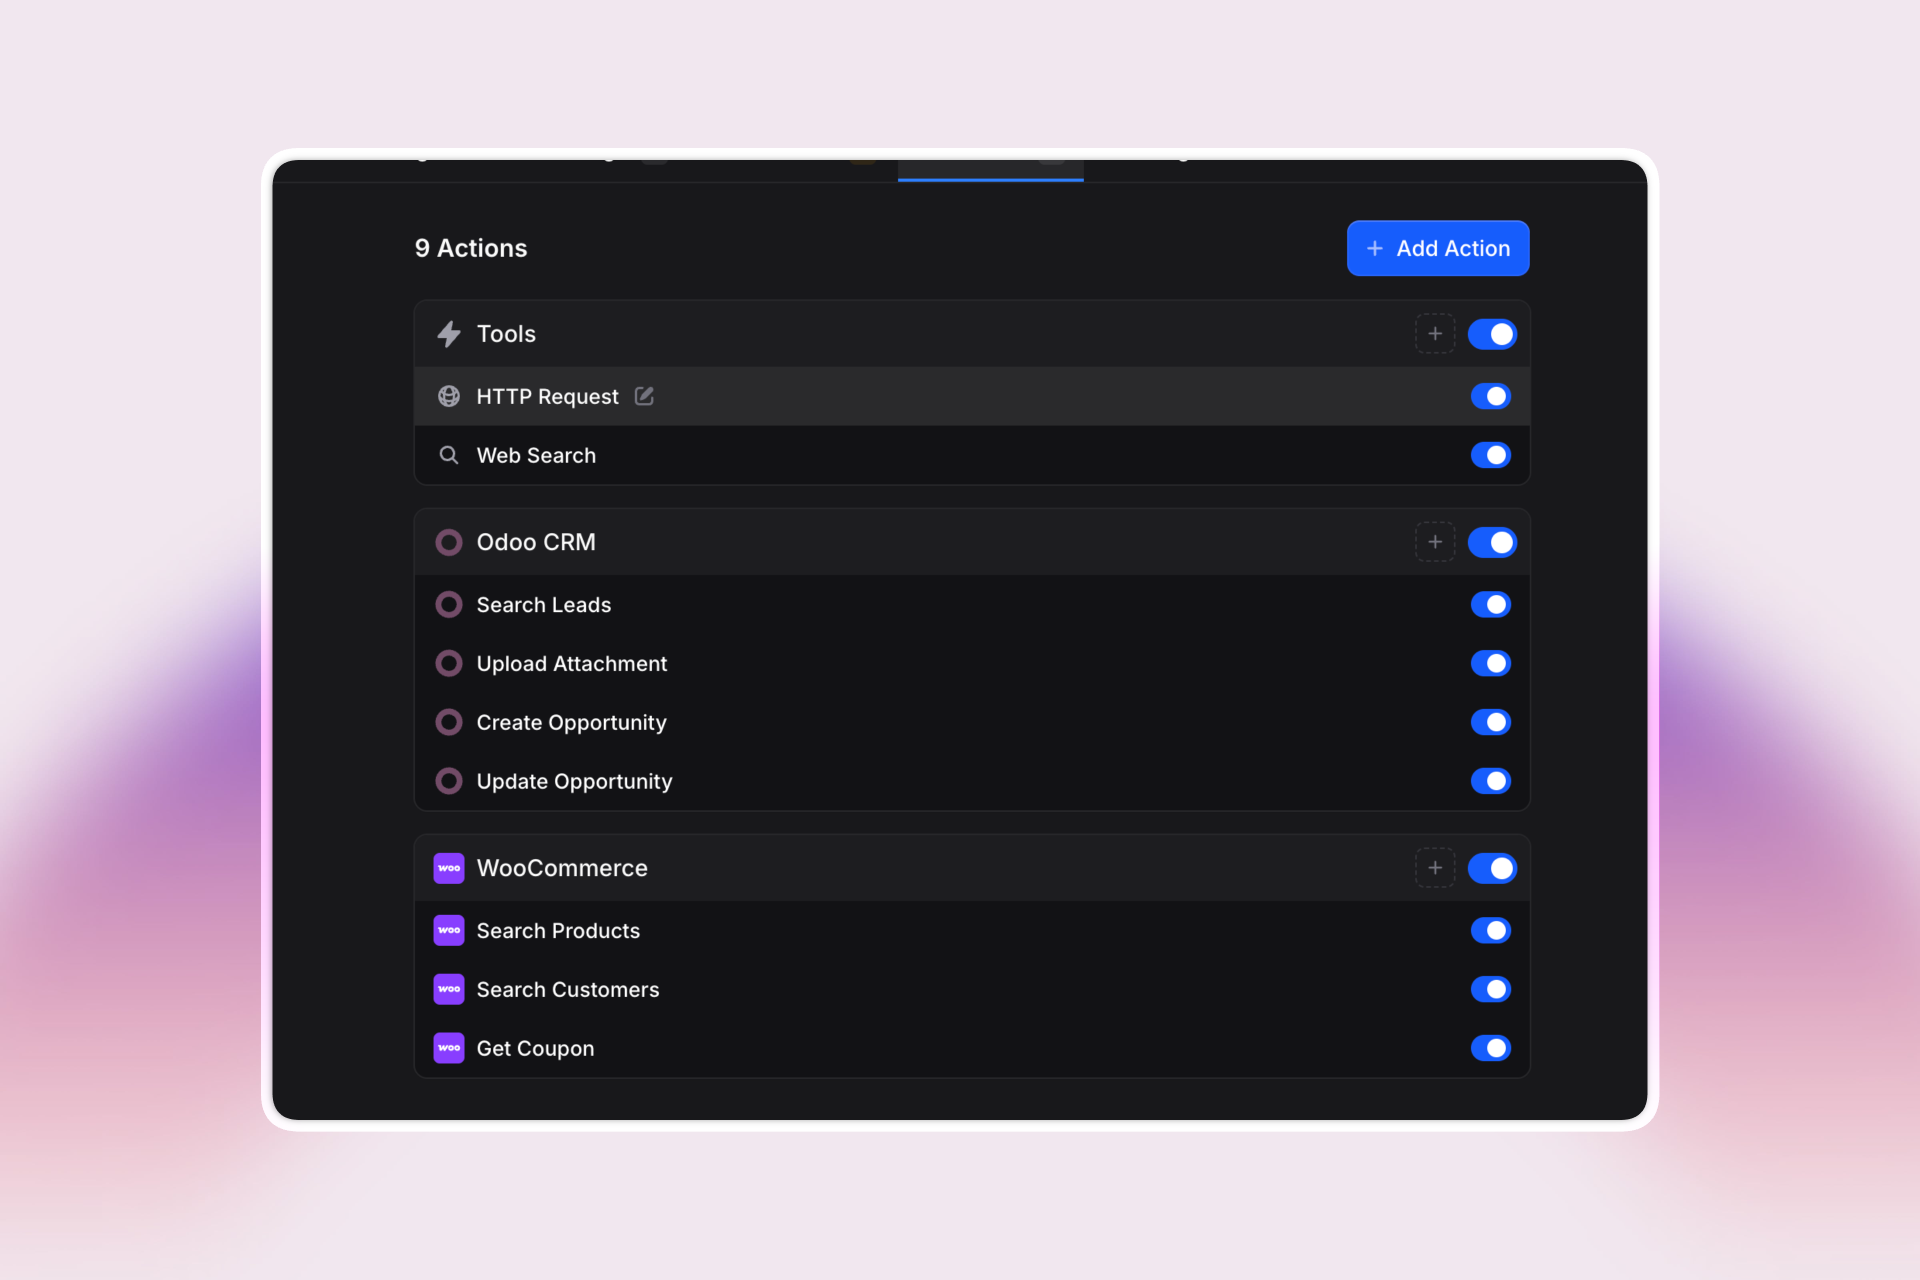This screenshot has height=1280, width=1920.
Task: Turn off Search Customers toggle
Action: (x=1490, y=989)
